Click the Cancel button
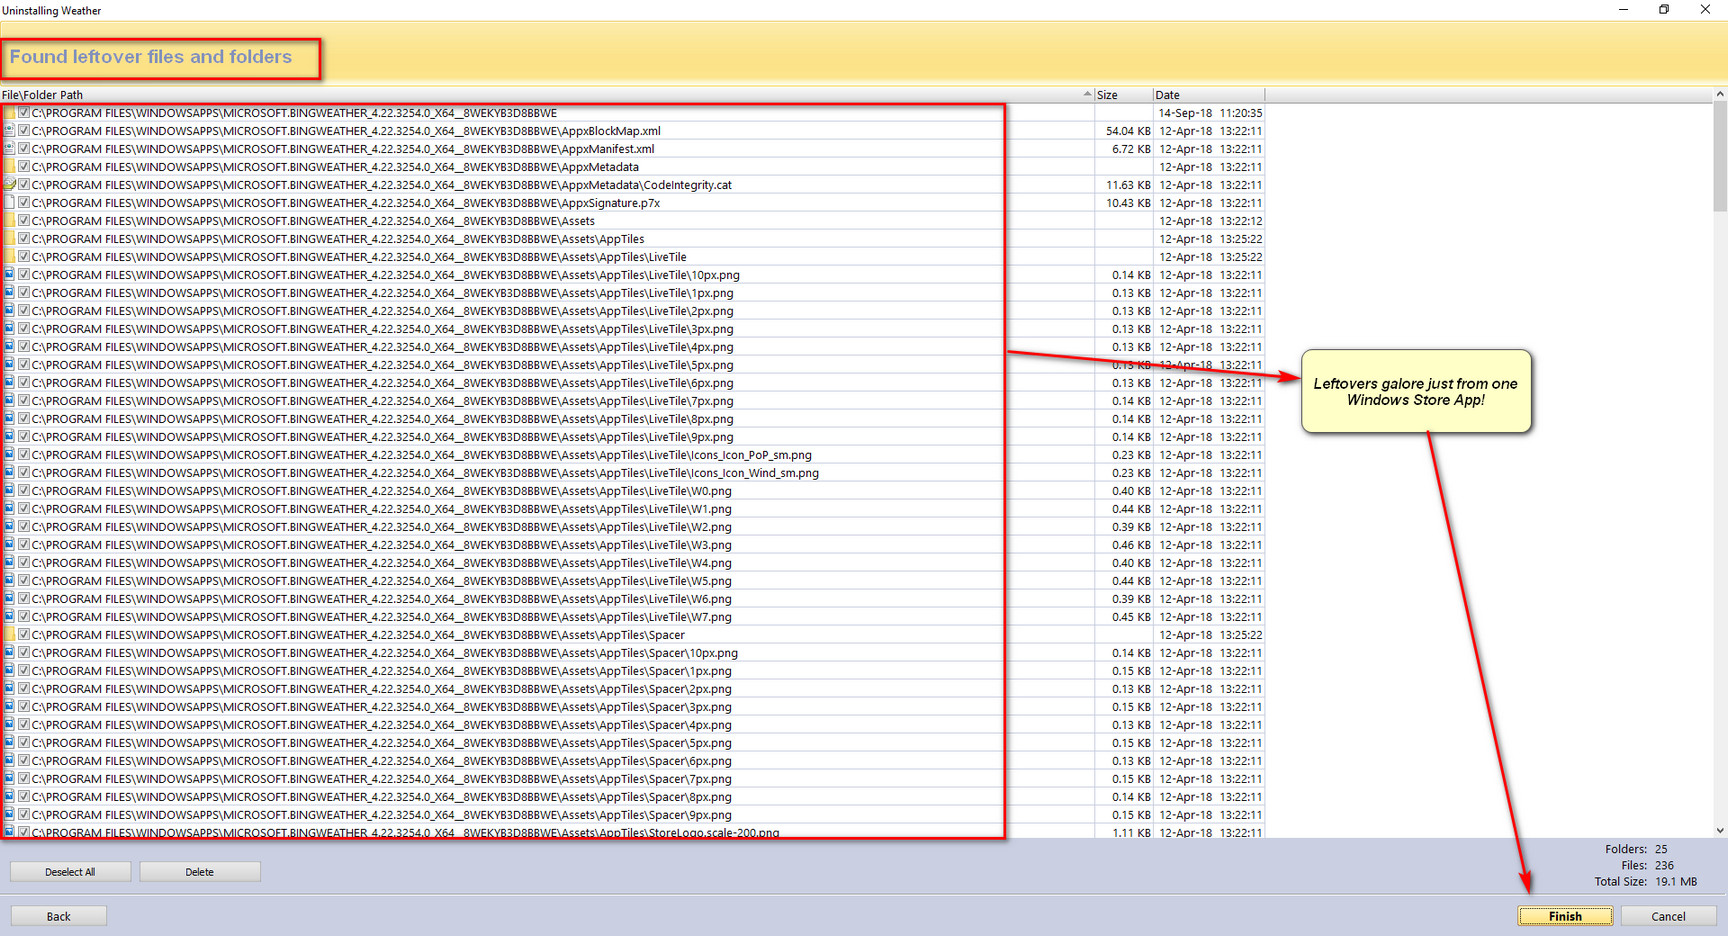Screen dimensions: 1728x936 coord(1668,916)
